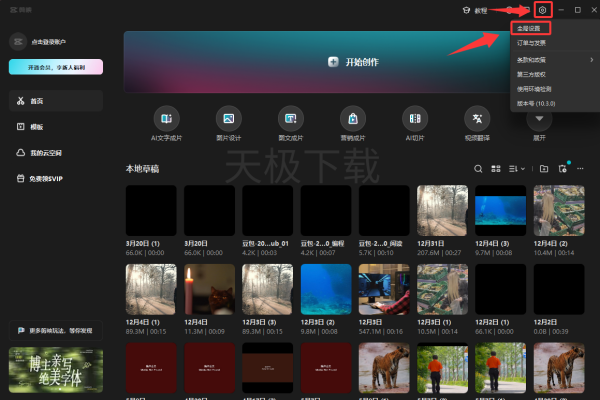Open the 视频翻译 tool

(477, 117)
